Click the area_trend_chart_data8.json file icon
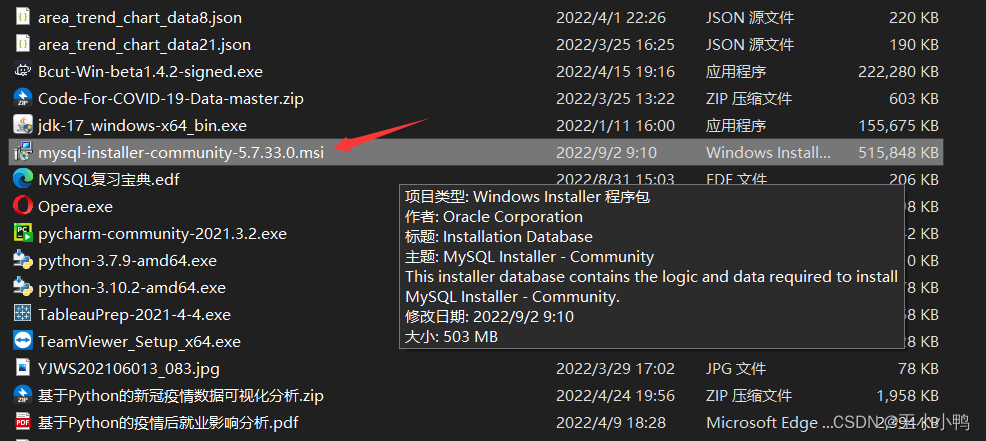Image resolution: width=986 pixels, height=441 pixels. click(x=23, y=18)
